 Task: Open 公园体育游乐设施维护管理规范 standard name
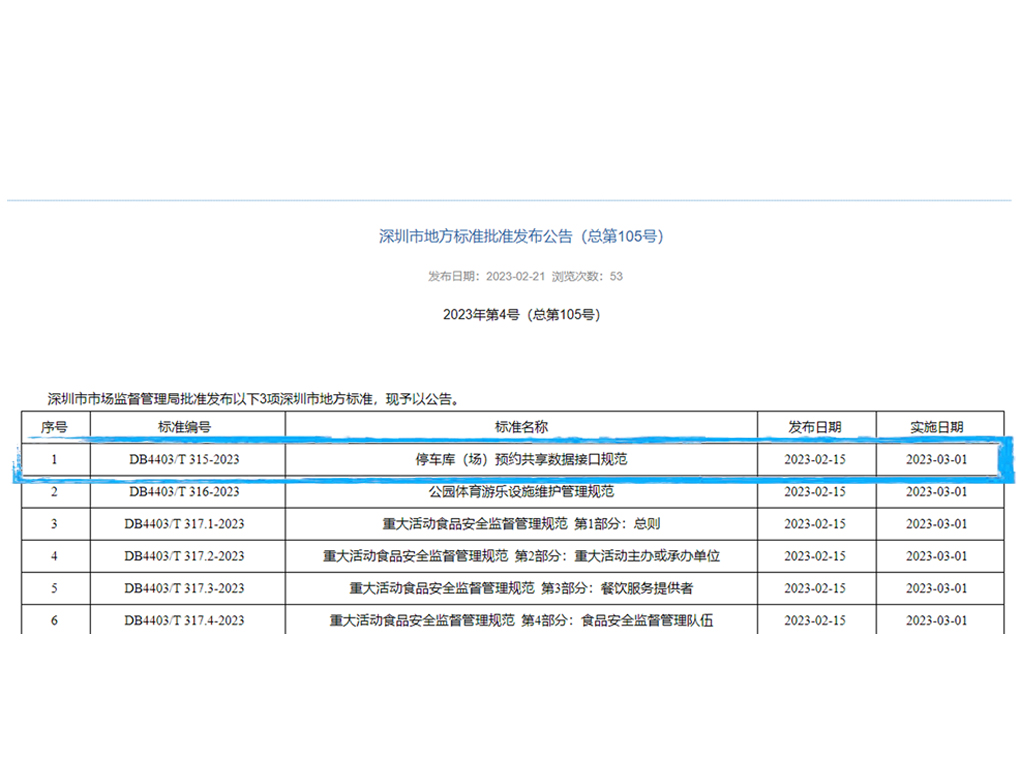pyautogui.click(x=521, y=492)
